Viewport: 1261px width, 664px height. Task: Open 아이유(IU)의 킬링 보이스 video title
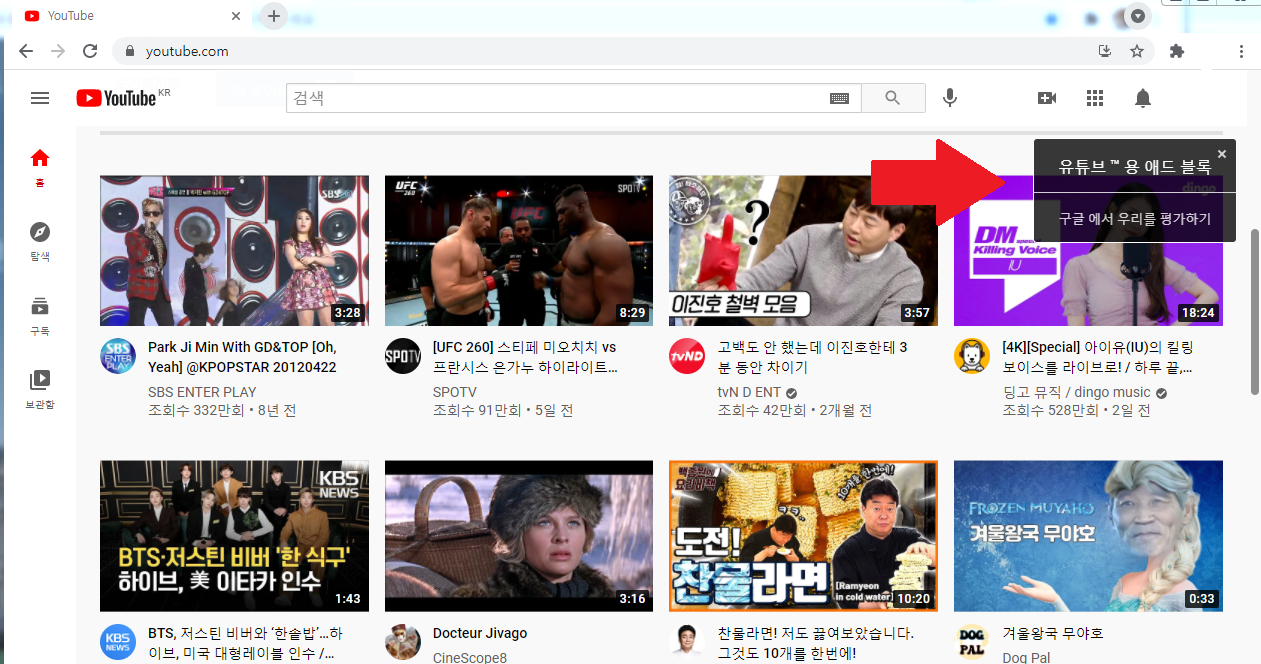click(x=1098, y=357)
